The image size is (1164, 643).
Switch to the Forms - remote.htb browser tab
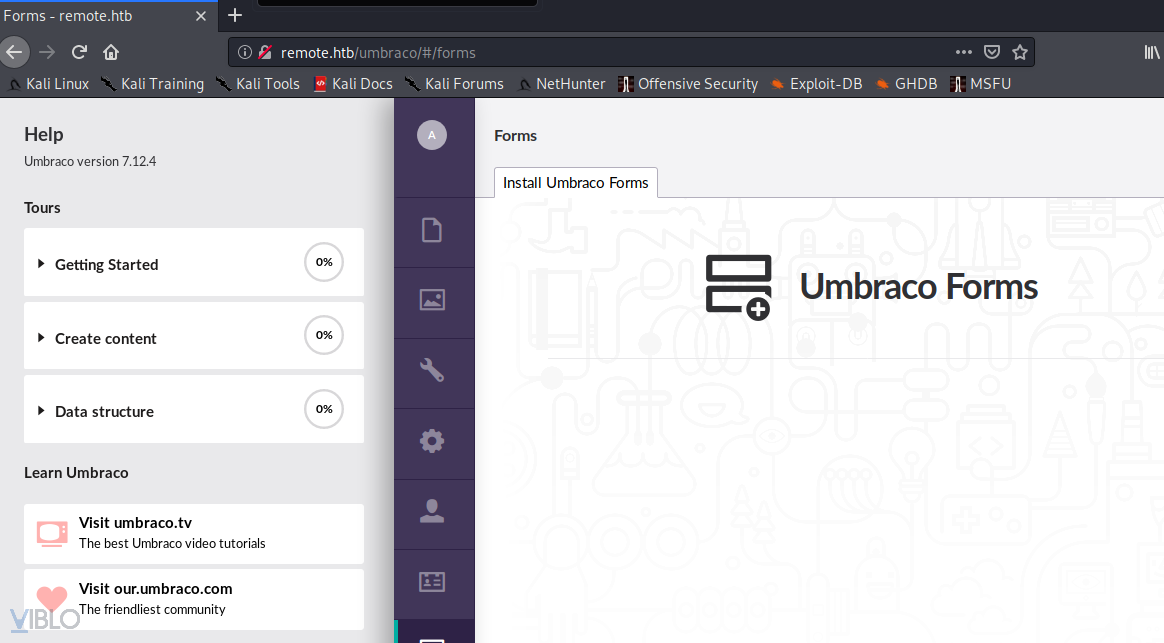pyautogui.click(x=108, y=16)
